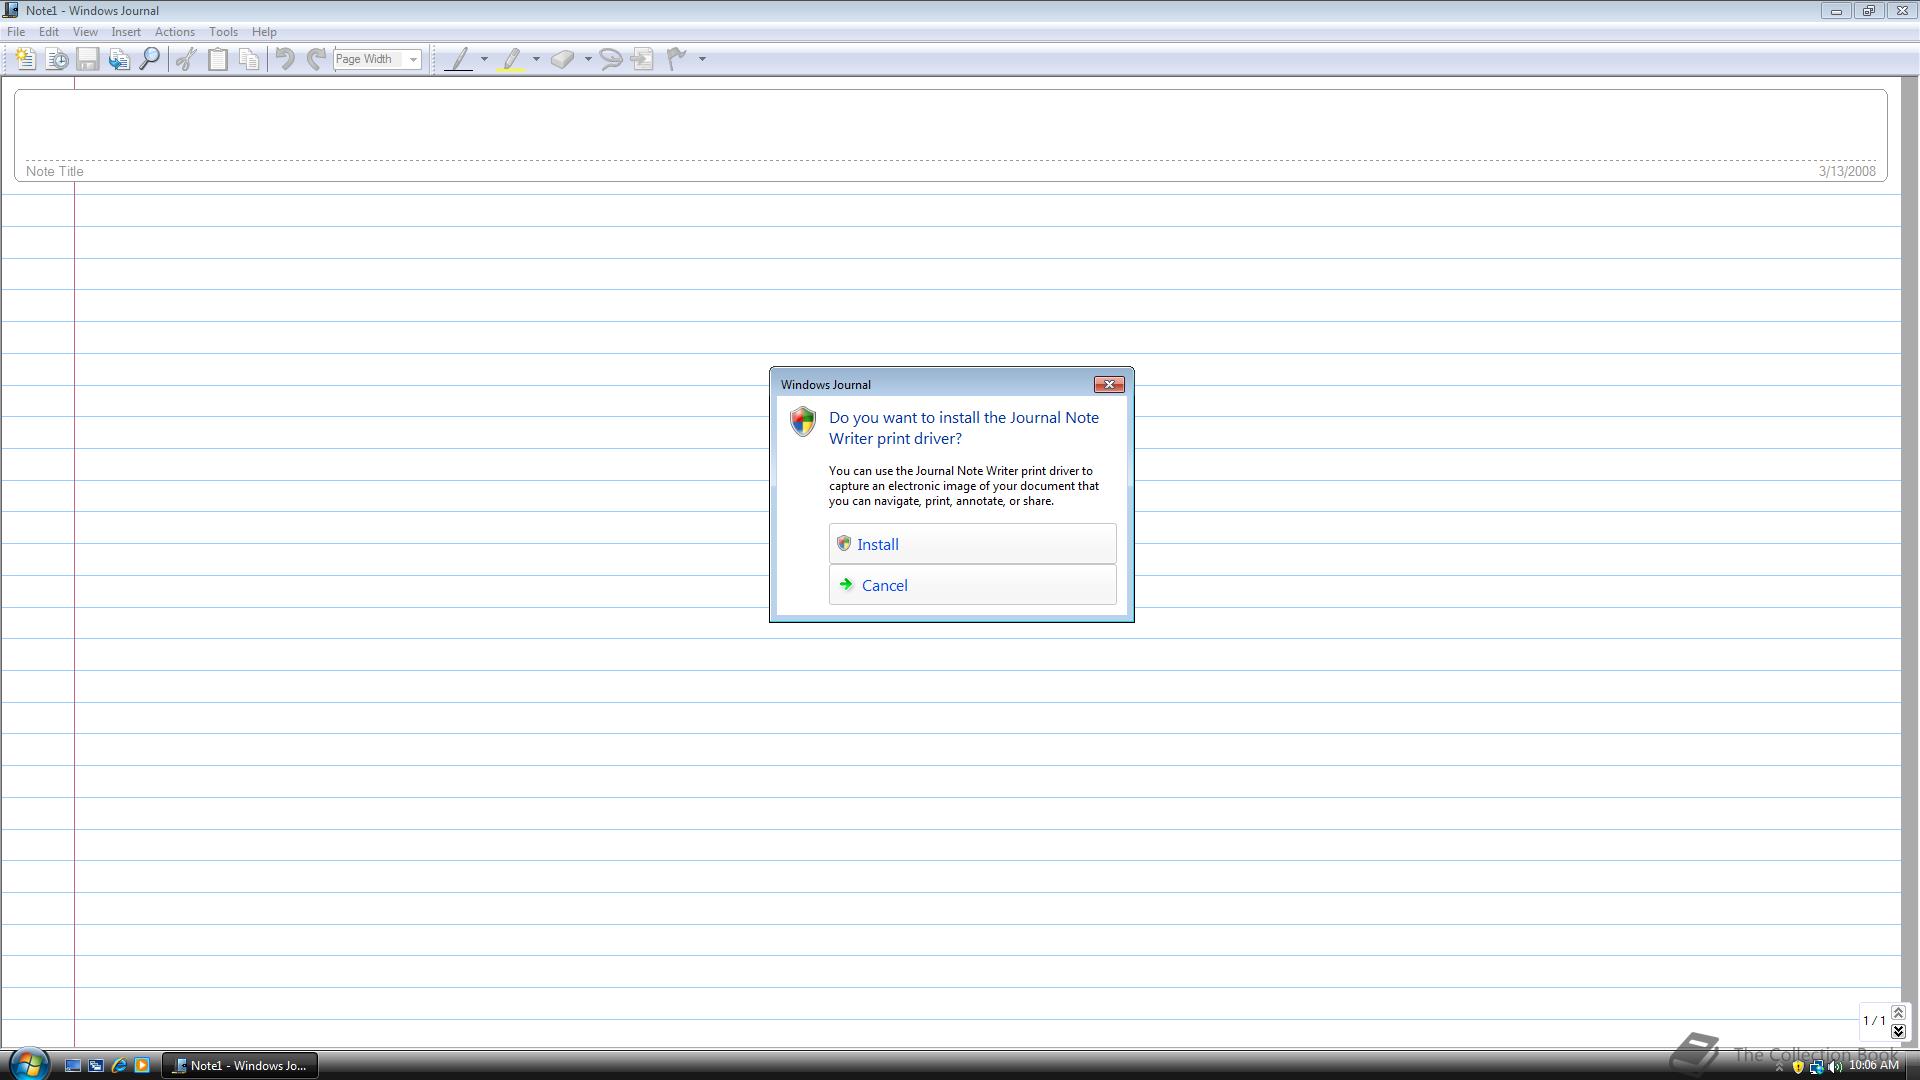
Task: Open the File menu
Action: click(16, 32)
